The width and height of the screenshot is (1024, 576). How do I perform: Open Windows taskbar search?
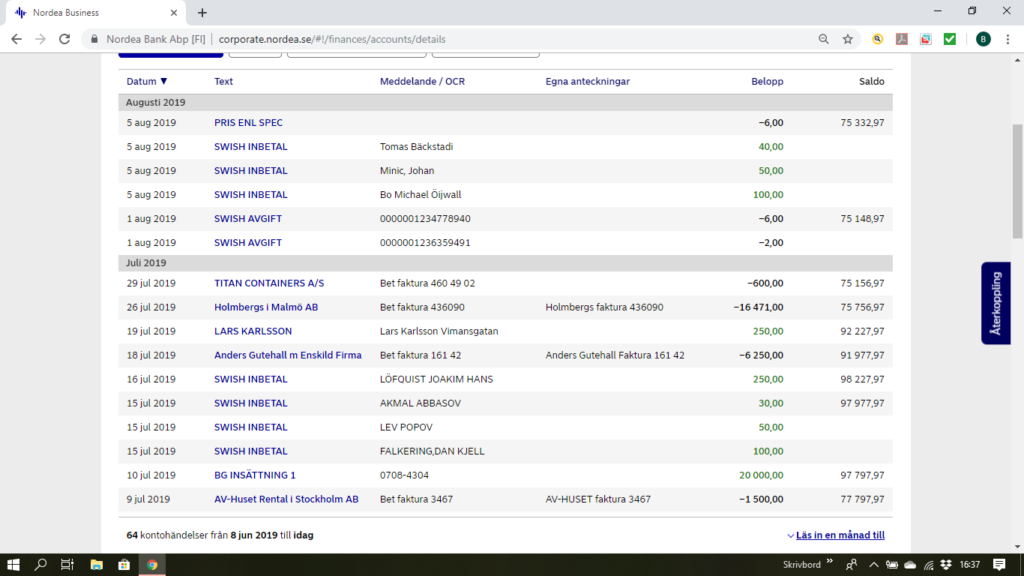(x=40, y=565)
